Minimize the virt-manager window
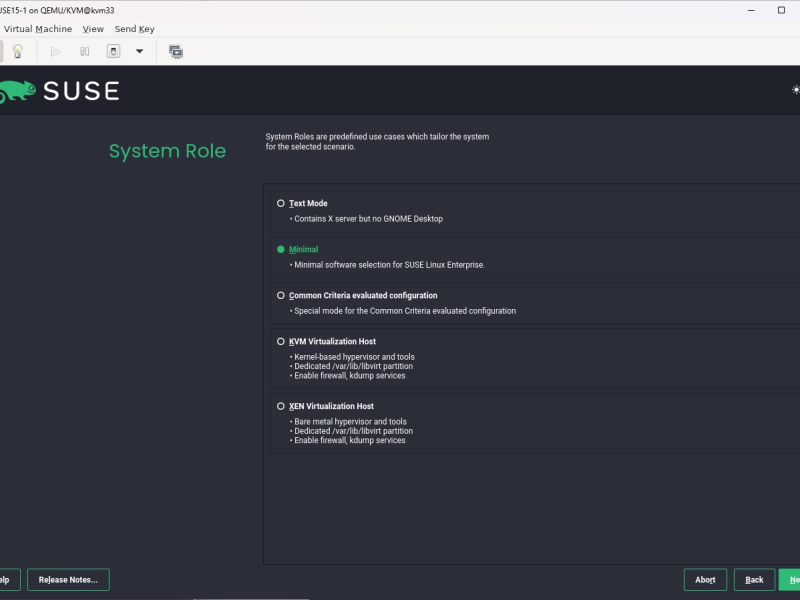The width and height of the screenshot is (800, 600). click(x=751, y=10)
